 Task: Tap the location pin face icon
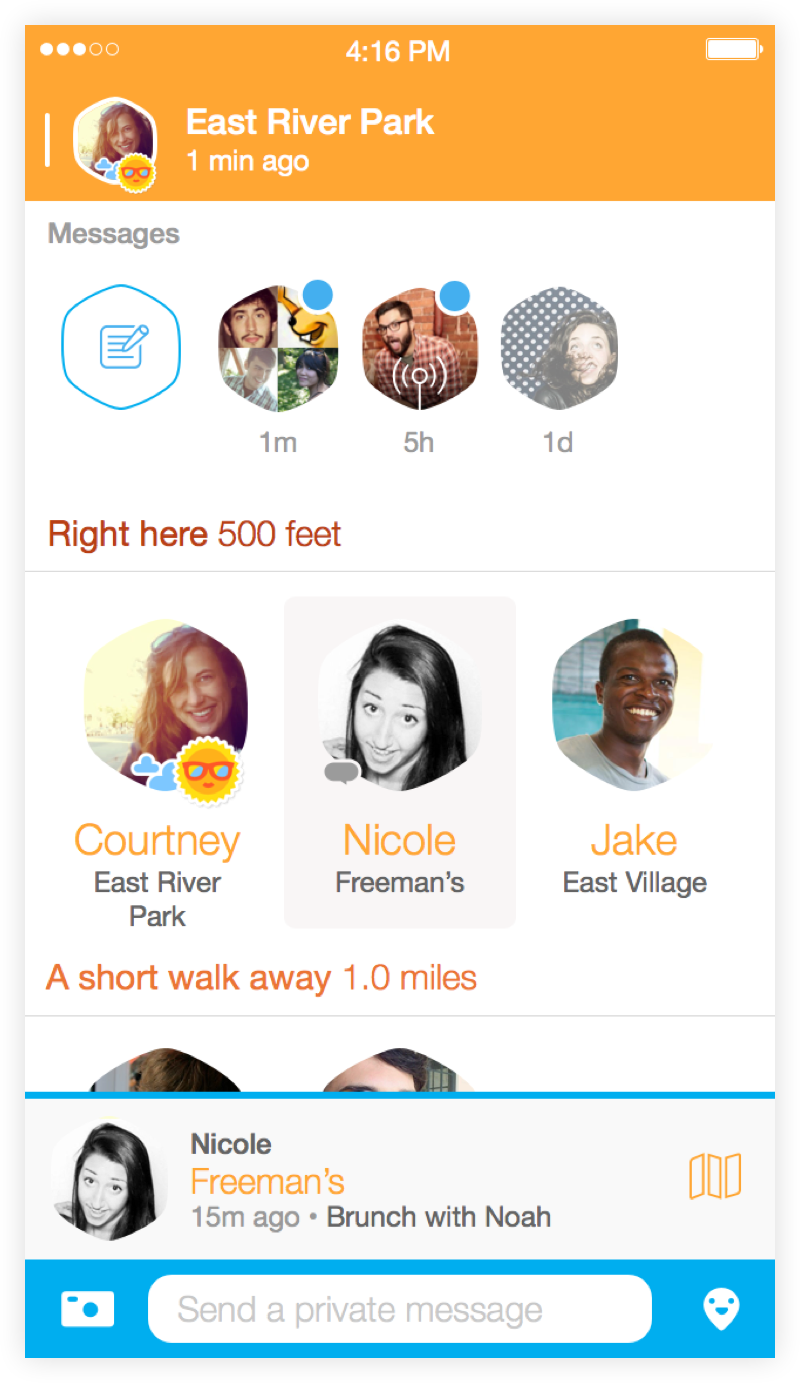click(722, 1309)
